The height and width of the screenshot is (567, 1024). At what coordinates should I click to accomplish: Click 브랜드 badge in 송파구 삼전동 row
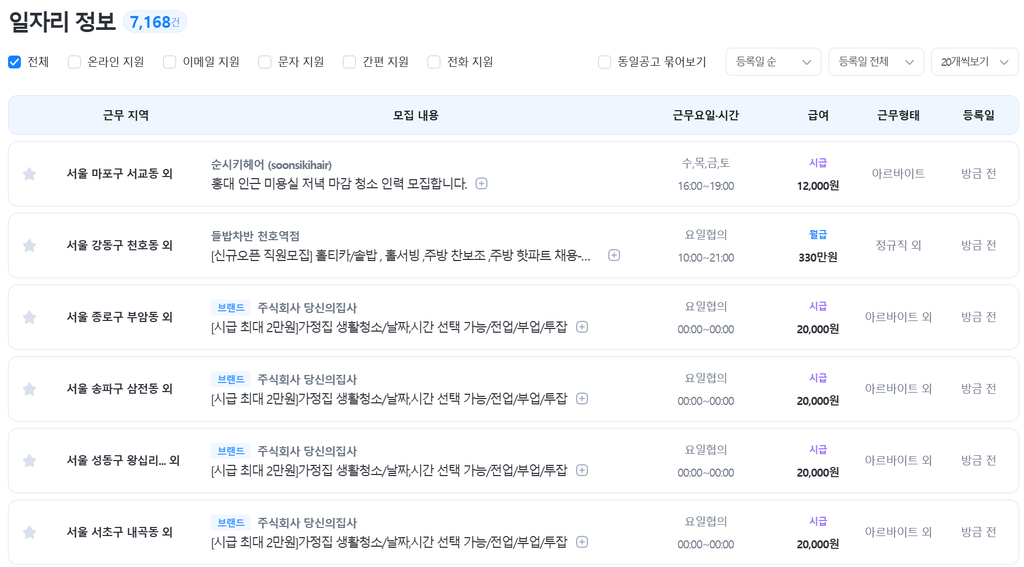click(x=231, y=380)
